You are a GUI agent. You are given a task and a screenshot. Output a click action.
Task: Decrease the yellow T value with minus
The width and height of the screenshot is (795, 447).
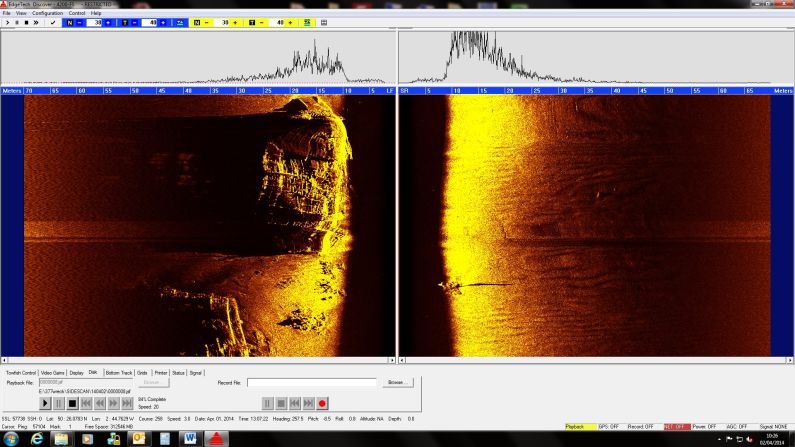pyautogui.click(x=262, y=23)
